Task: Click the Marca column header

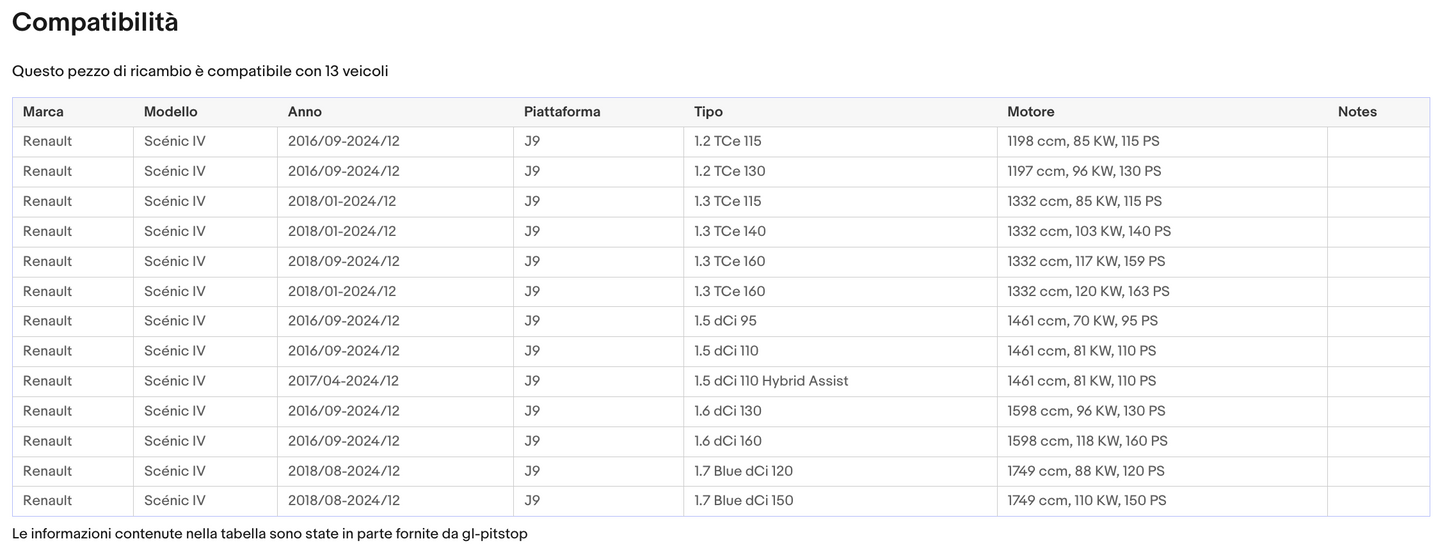Action: pyautogui.click(x=43, y=112)
